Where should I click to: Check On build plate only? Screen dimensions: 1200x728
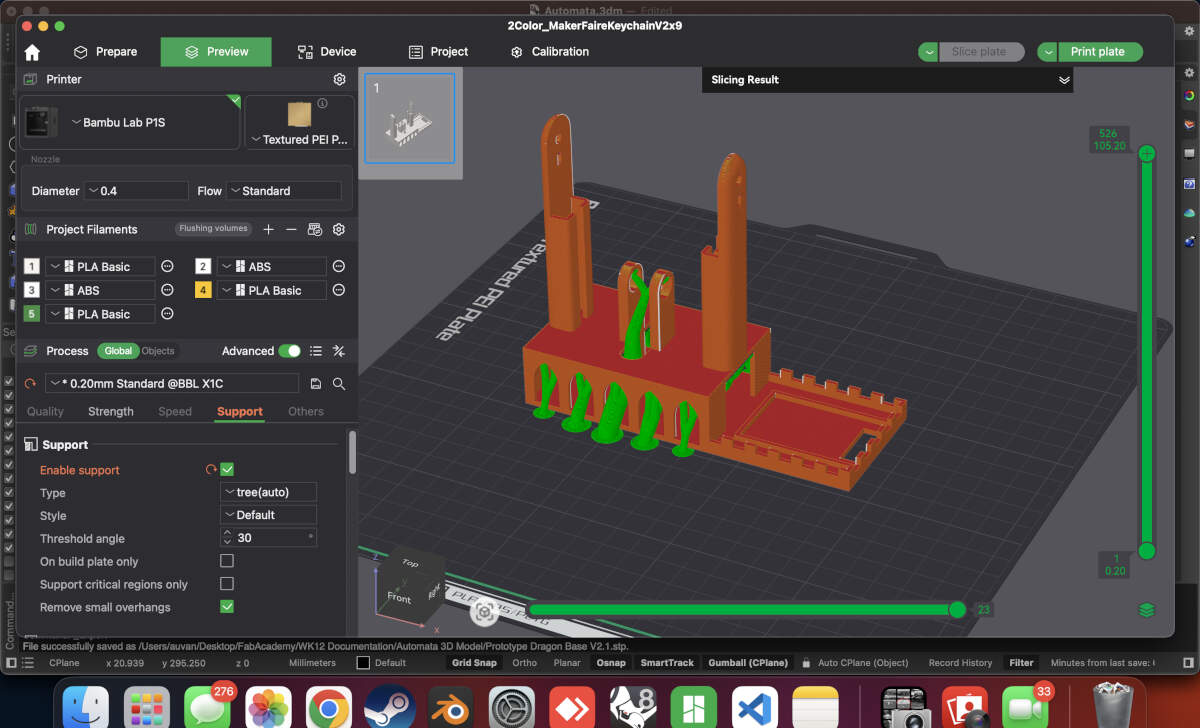pyautogui.click(x=227, y=561)
